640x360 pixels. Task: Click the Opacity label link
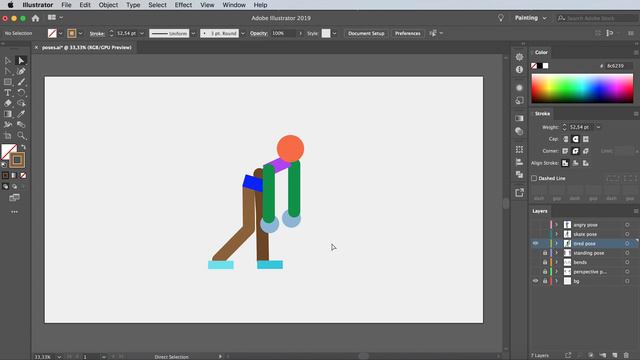coord(258,33)
